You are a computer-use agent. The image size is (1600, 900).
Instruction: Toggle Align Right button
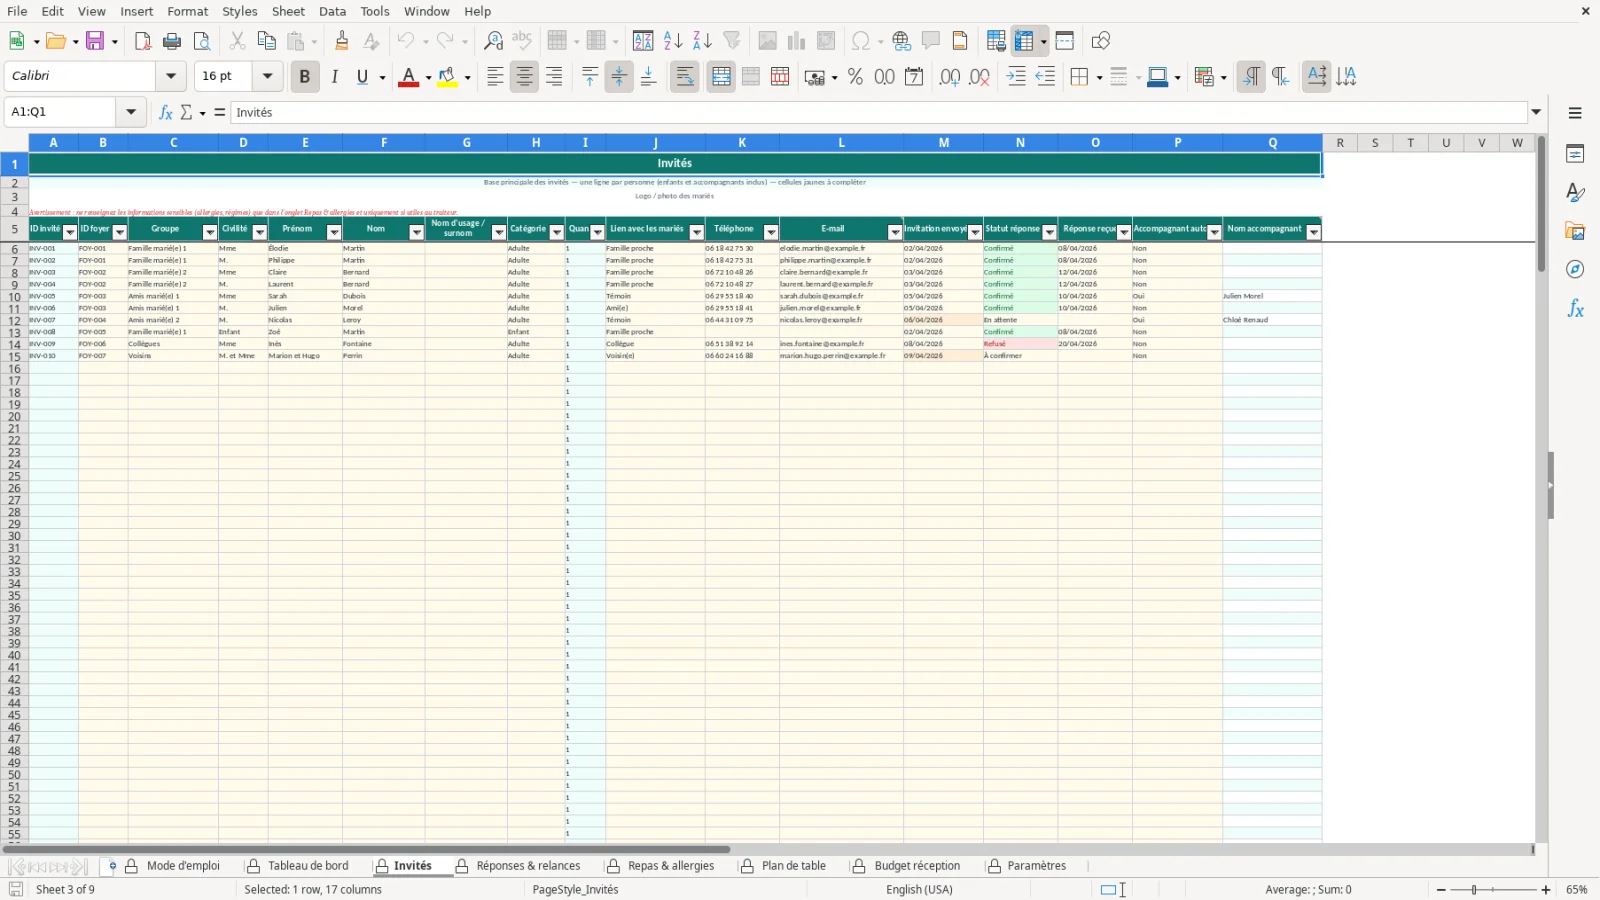(x=554, y=77)
